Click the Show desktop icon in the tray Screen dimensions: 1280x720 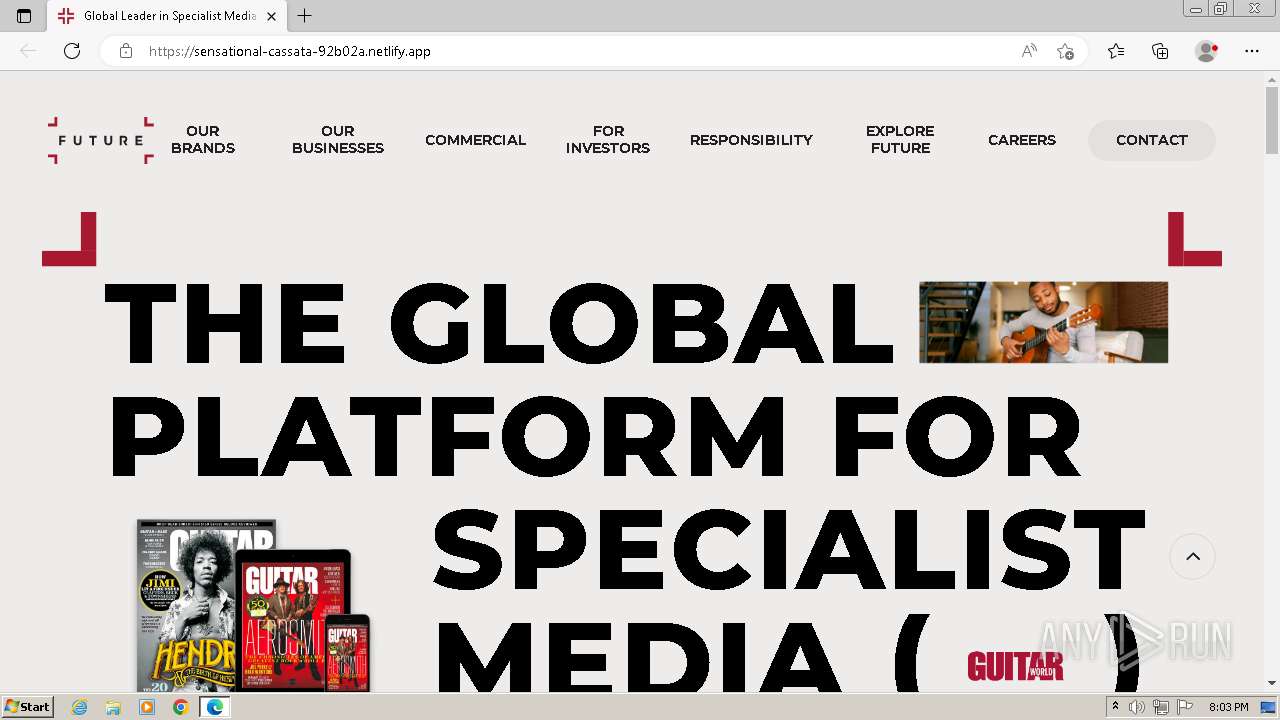point(1268,707)
